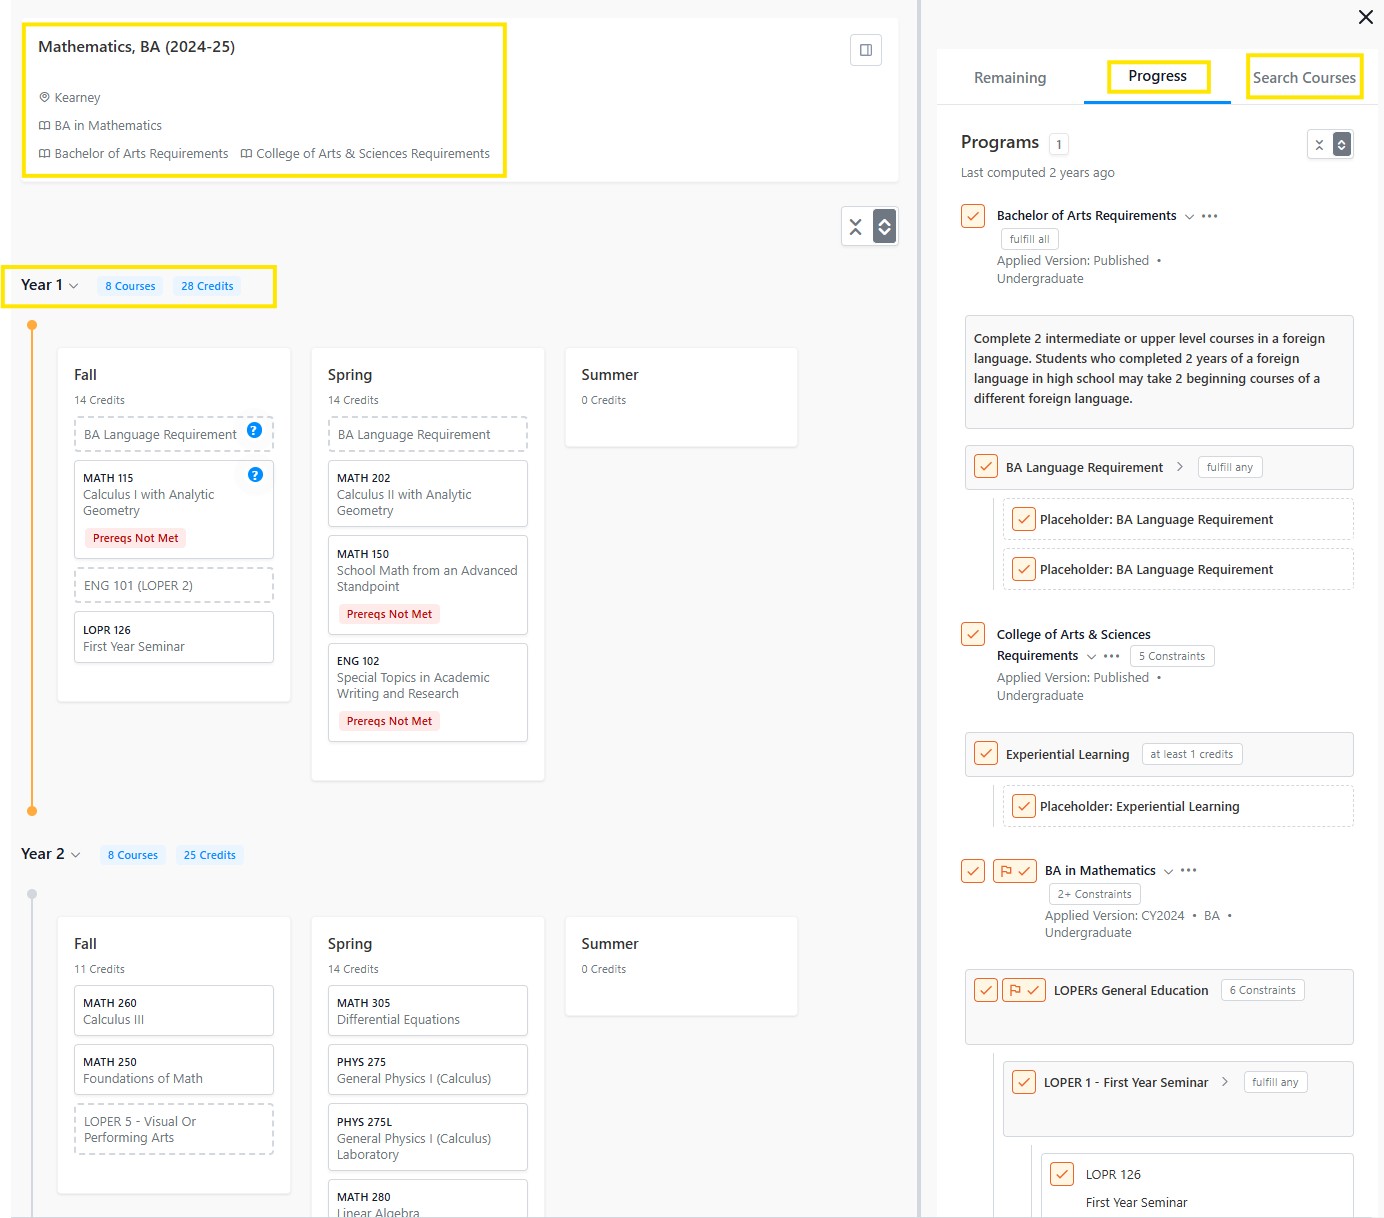The image size is (1384, 1218).
Task: Collapse Year 2 section chevron
Action: point(75,855)
